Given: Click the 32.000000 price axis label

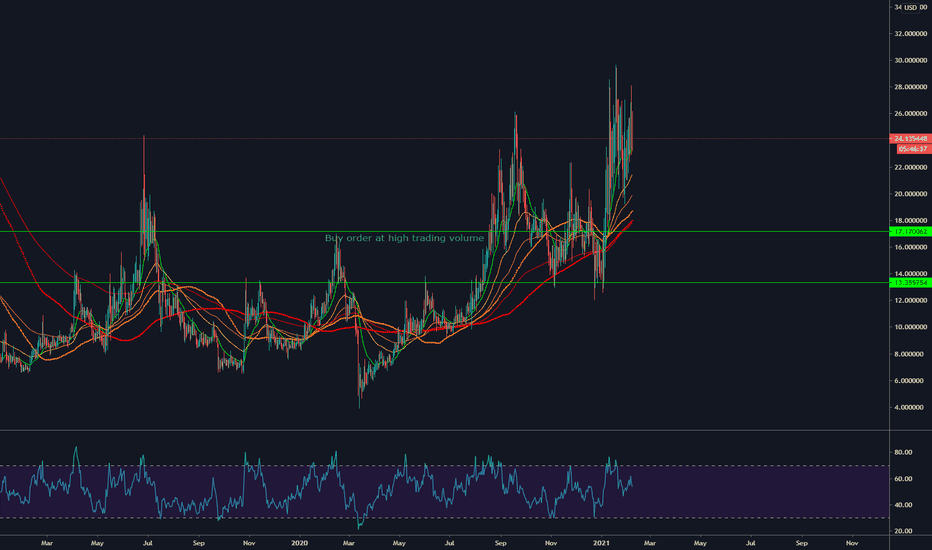Looking at the screenshot, I should [x=911, y=34].
